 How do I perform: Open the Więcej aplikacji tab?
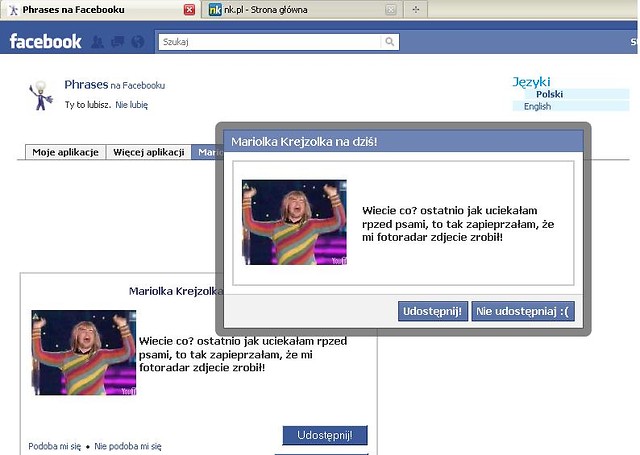(149, 152)
